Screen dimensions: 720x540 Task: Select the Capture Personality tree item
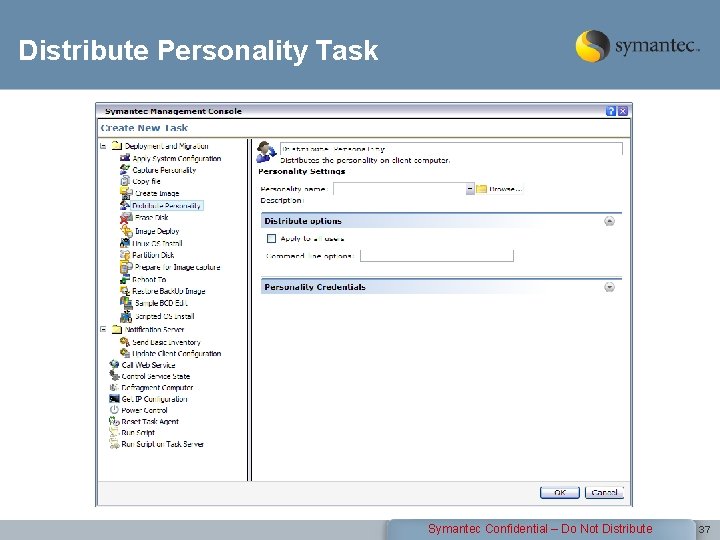(x=164, y=170)
